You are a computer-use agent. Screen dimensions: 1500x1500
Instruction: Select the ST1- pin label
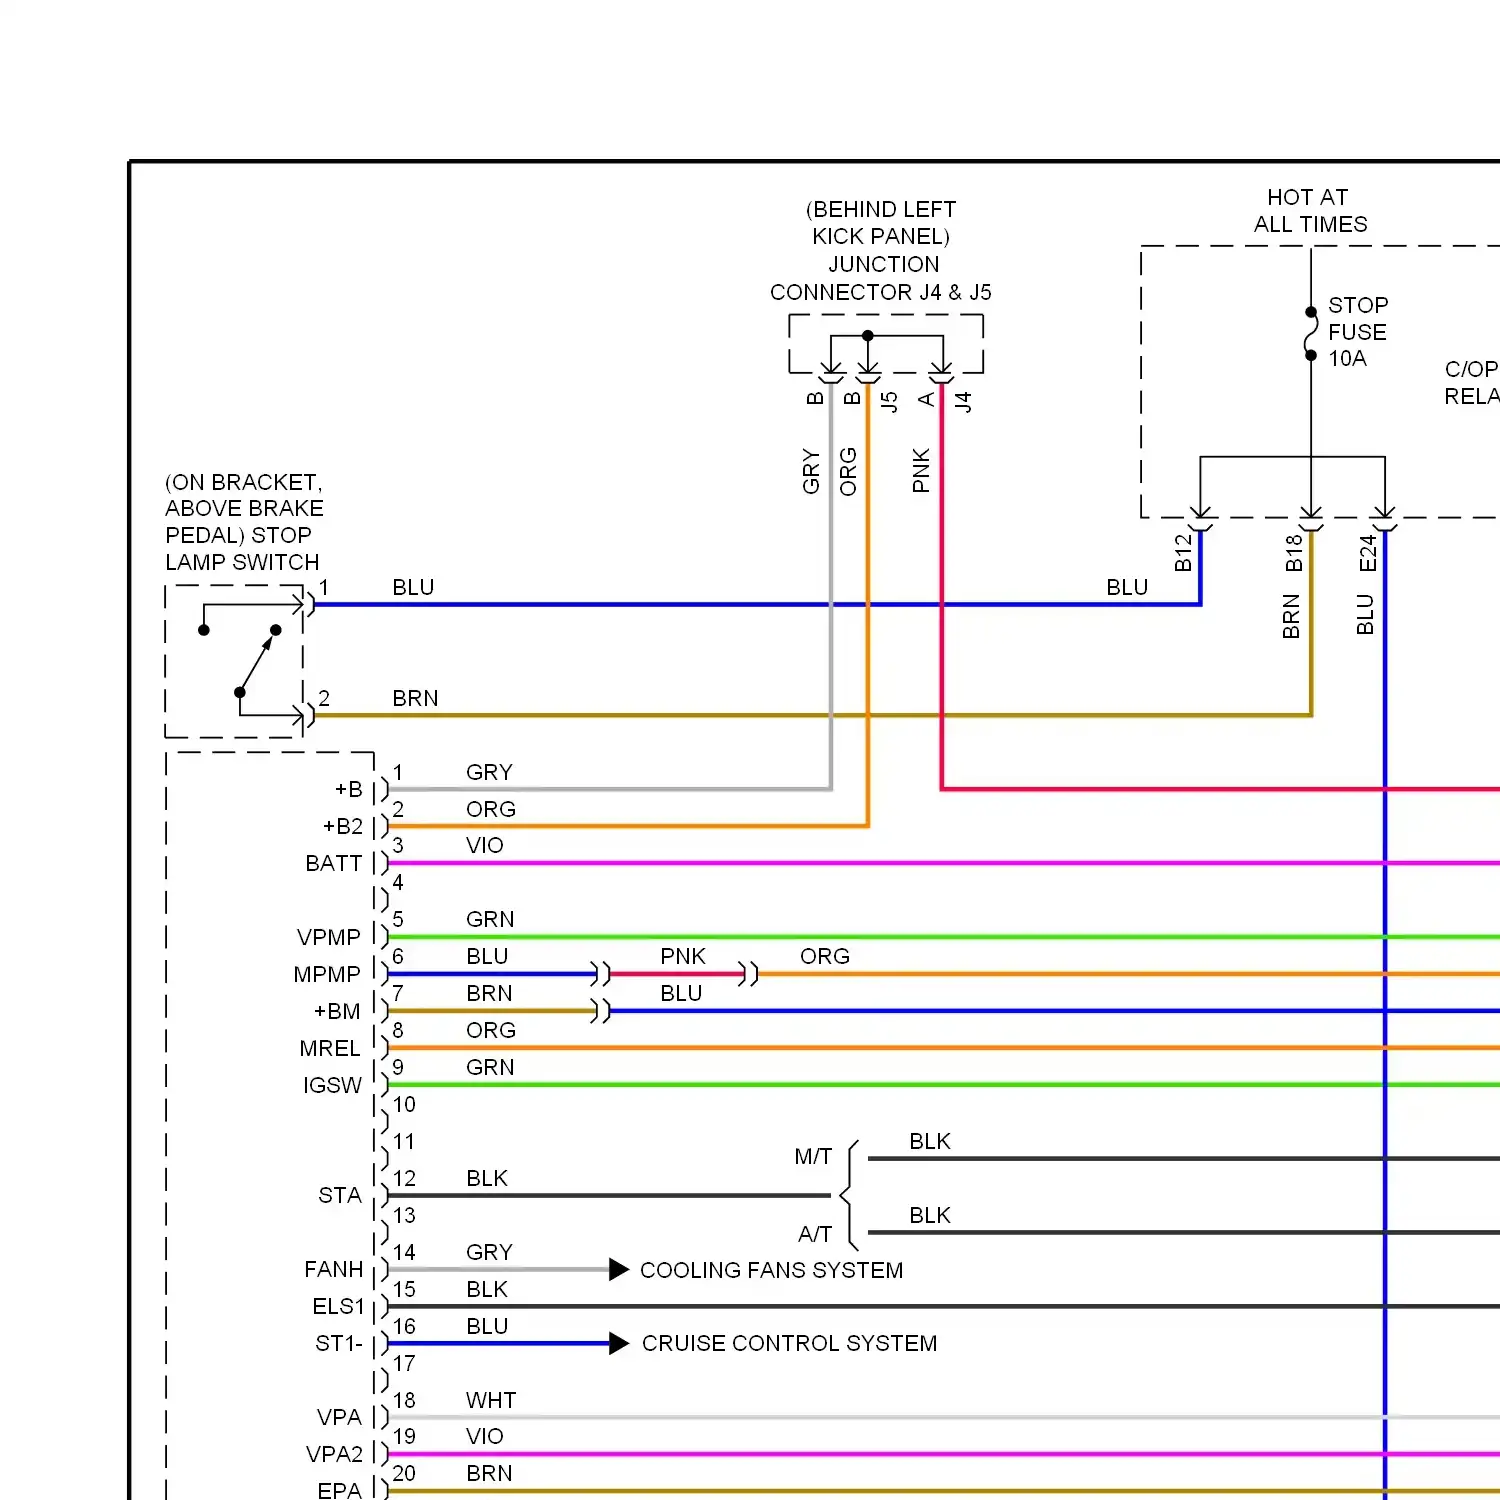(339, 1344)
